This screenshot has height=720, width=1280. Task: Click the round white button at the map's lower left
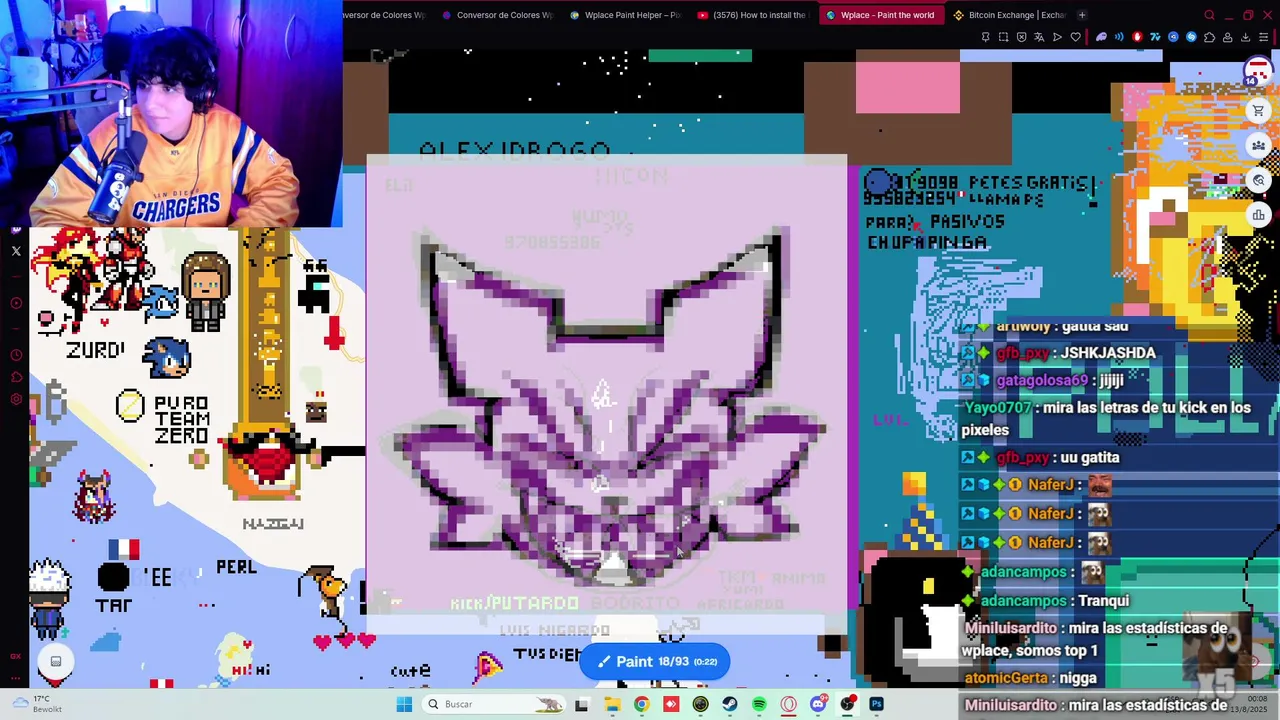(x=56, y=661)
